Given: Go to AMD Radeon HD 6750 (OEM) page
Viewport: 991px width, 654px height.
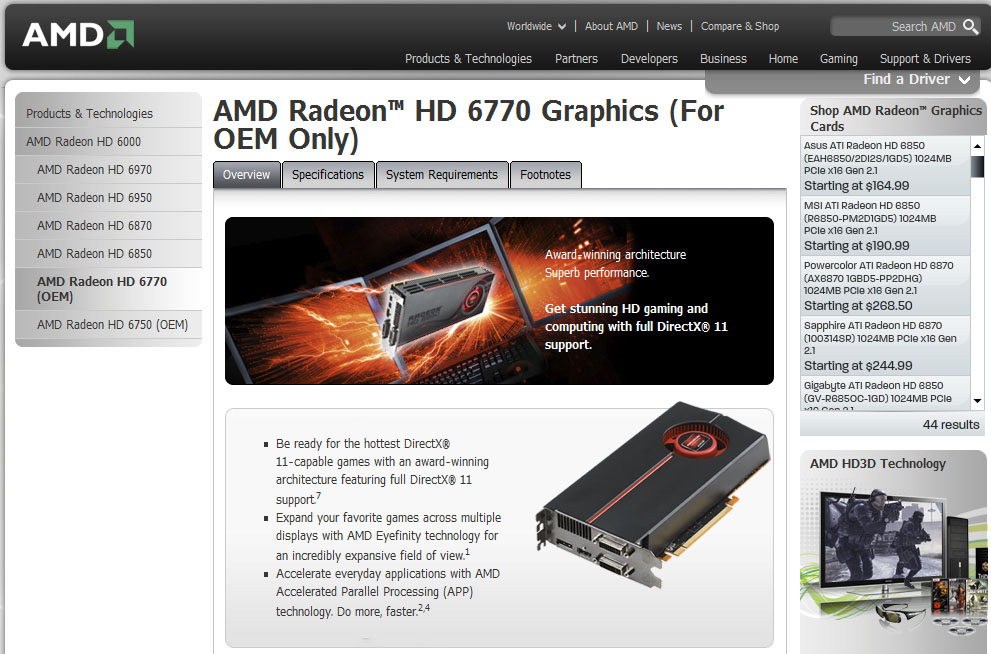Looking at the screenshot, I should (x=112, y=325).
